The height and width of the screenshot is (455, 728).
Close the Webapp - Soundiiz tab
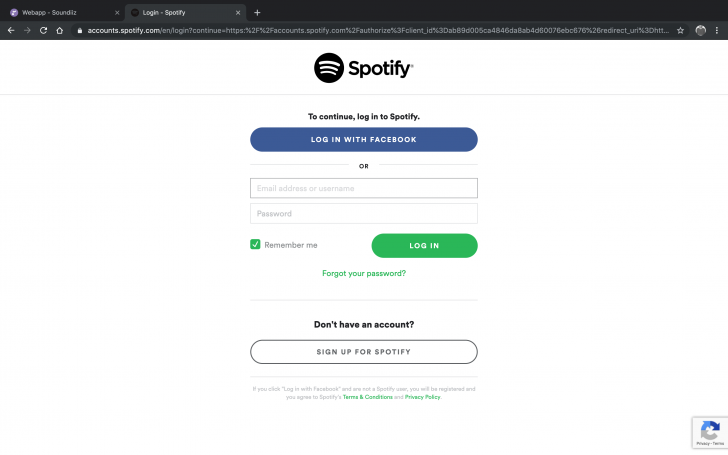117,13
